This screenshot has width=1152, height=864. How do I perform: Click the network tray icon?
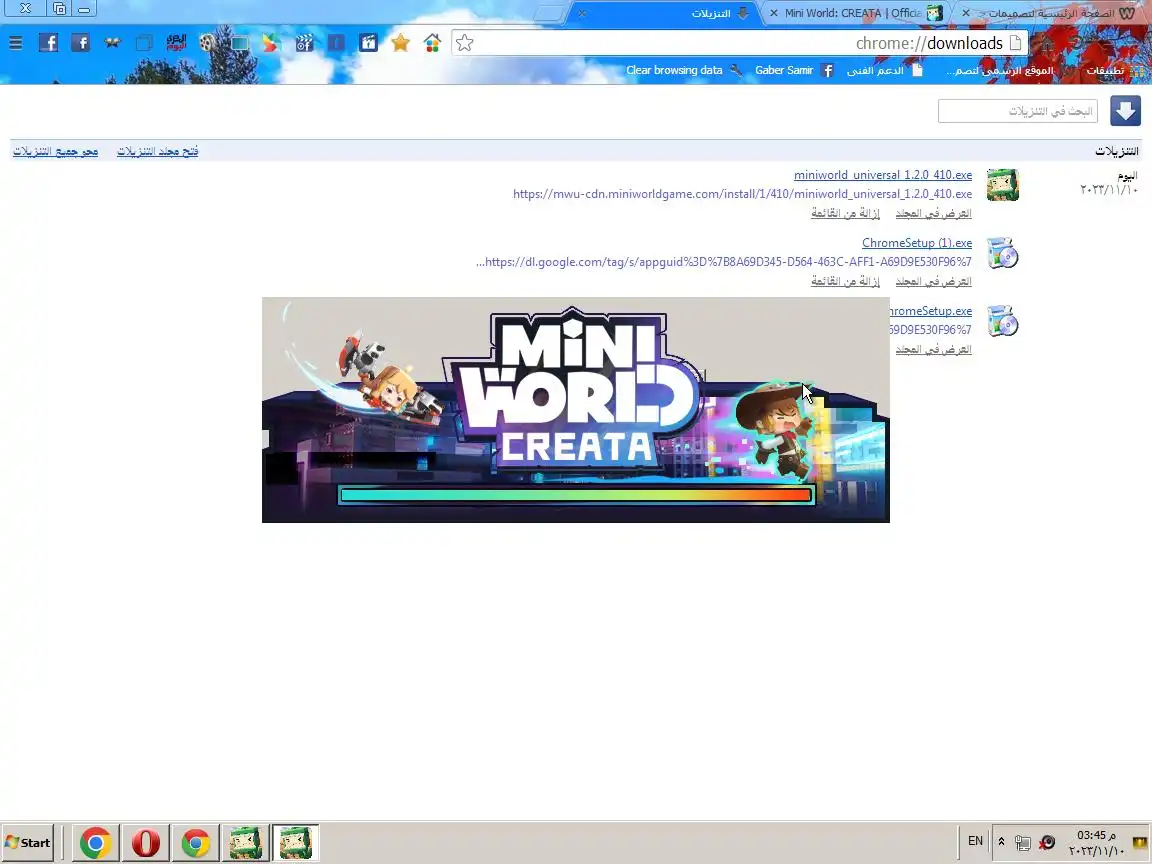[1022, 843]
